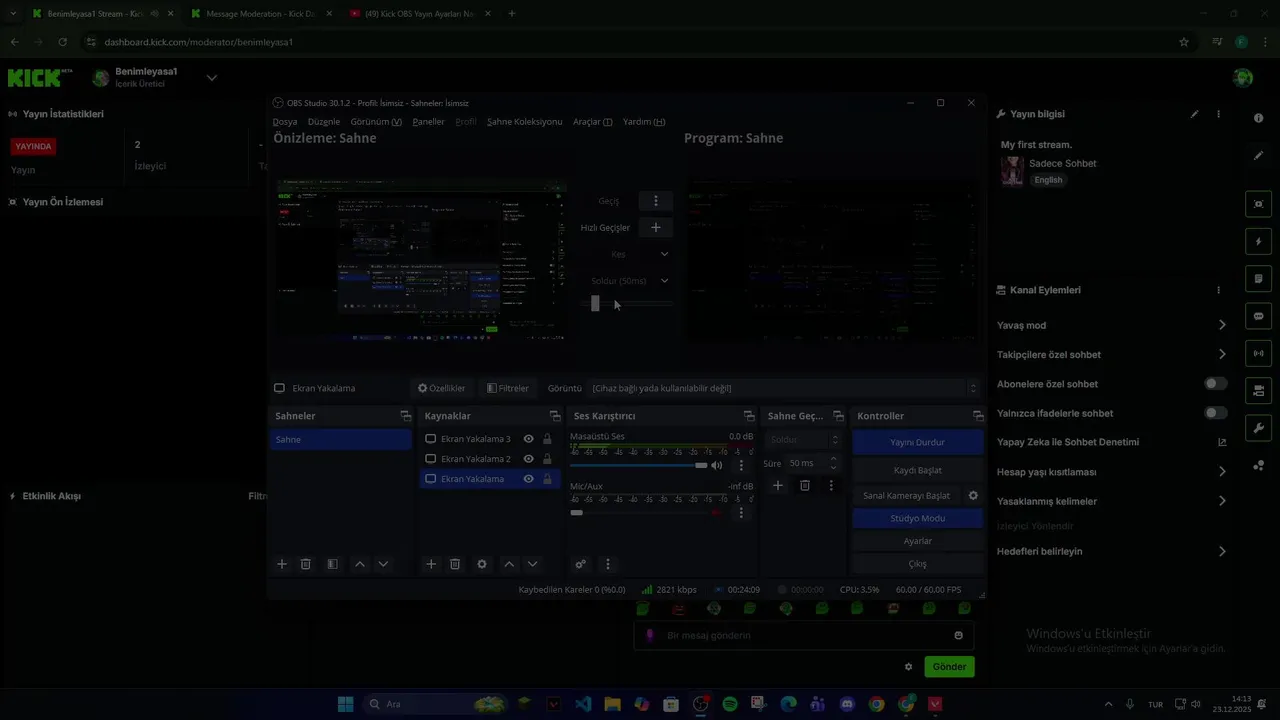Toggle lock on Ekran Yakalama 3

(x=547, y=439)
